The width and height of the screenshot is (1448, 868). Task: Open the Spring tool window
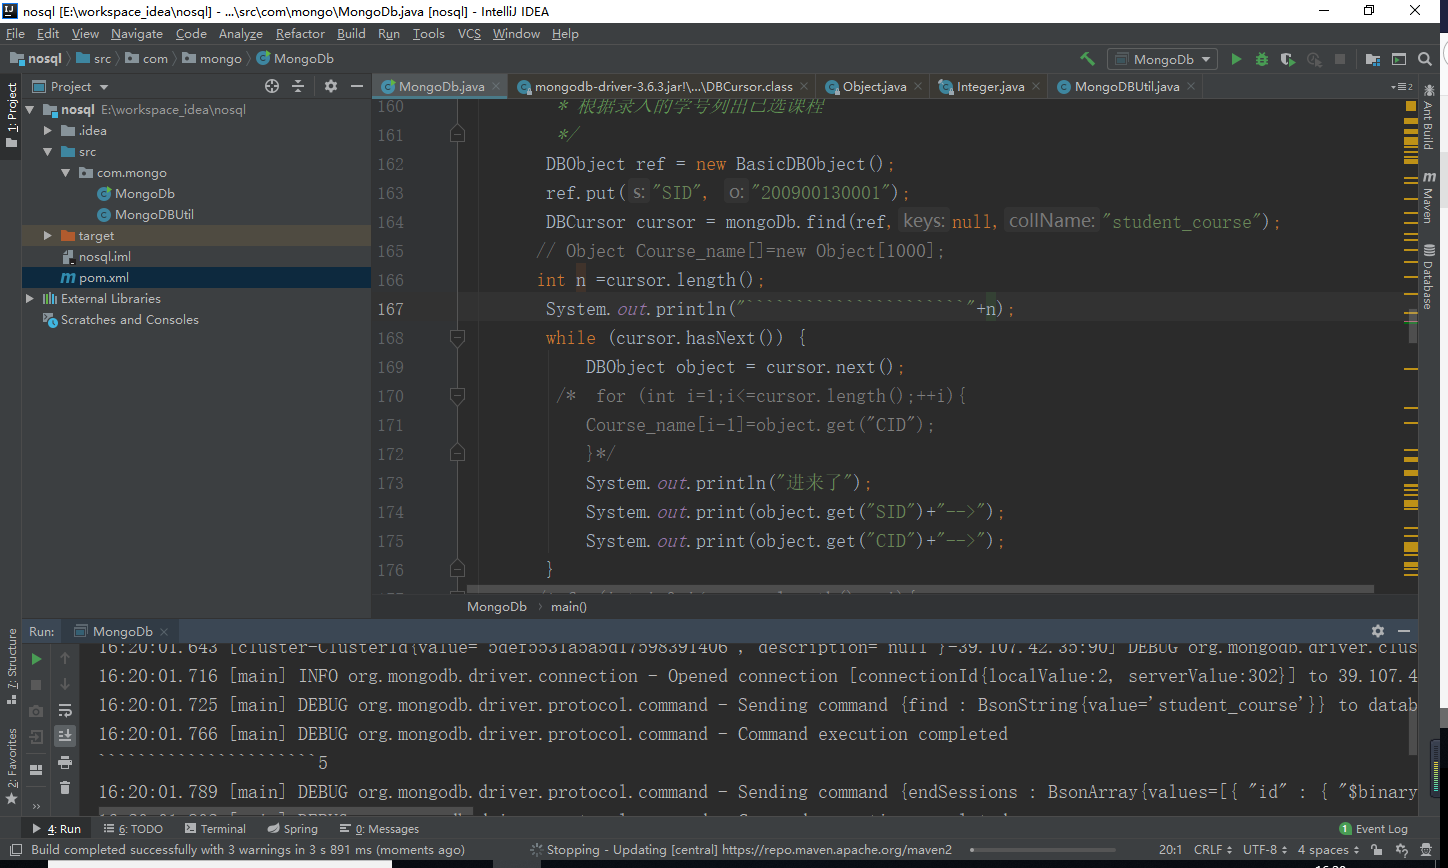[x=292, y=829]
